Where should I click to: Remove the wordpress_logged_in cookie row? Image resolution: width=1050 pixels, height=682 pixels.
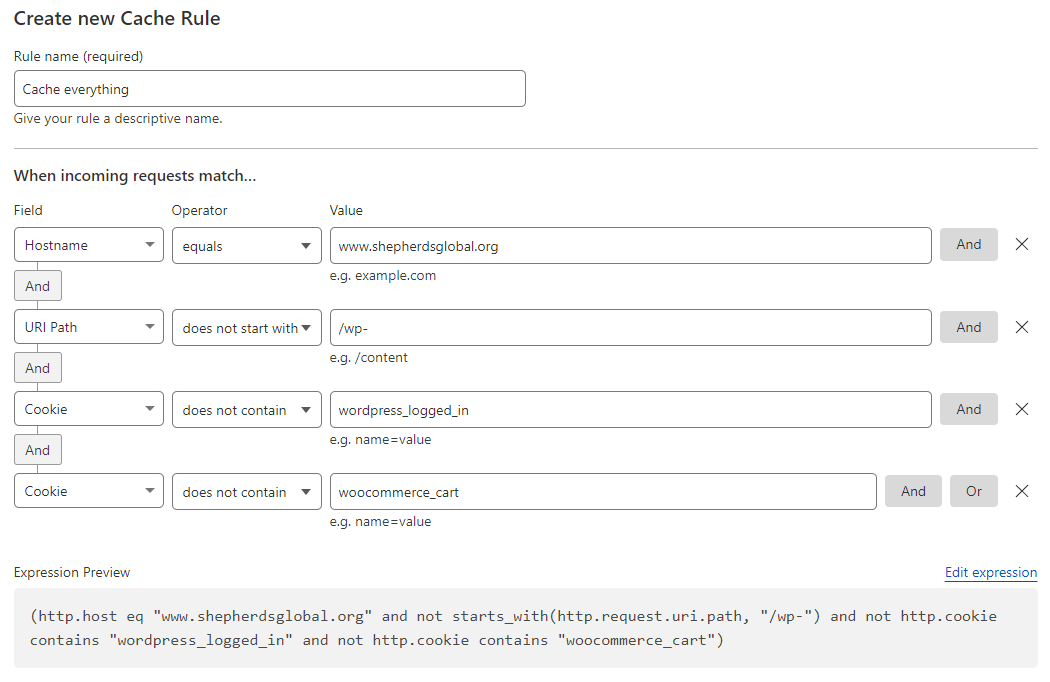(1022, 409)
